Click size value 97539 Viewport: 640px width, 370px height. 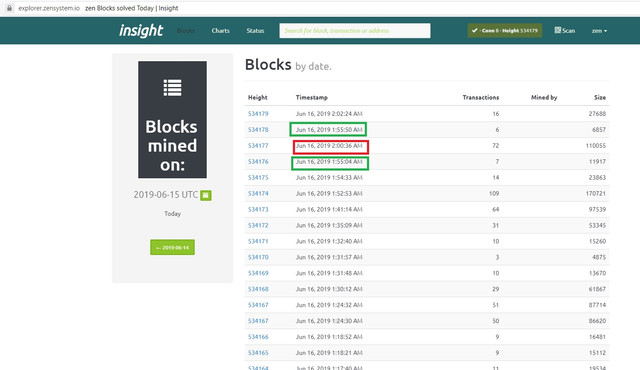(597, 209)
